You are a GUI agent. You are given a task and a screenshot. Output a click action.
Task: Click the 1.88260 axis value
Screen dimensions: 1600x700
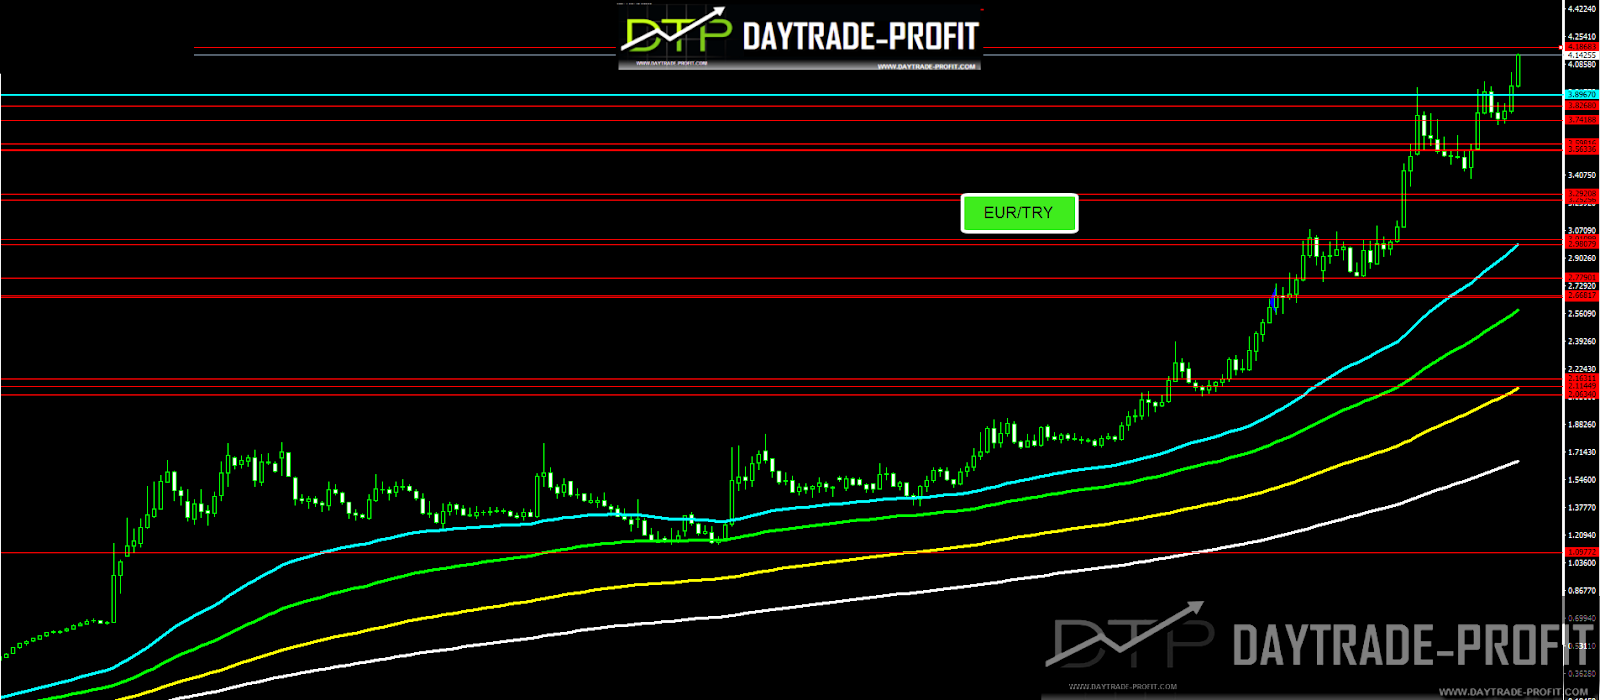[1582, 425]
